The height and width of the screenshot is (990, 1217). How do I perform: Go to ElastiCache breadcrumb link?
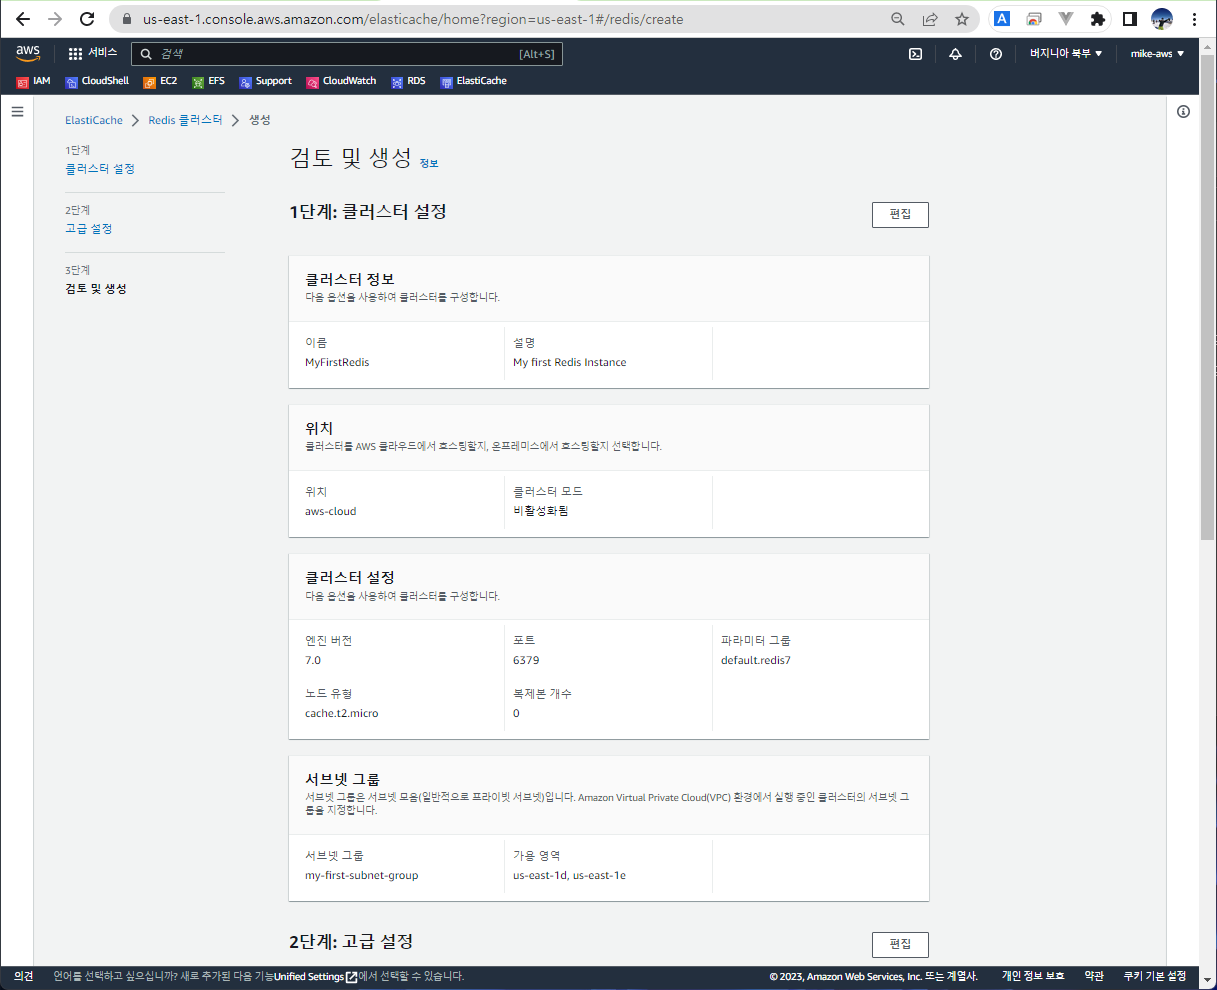click(94, 120)
